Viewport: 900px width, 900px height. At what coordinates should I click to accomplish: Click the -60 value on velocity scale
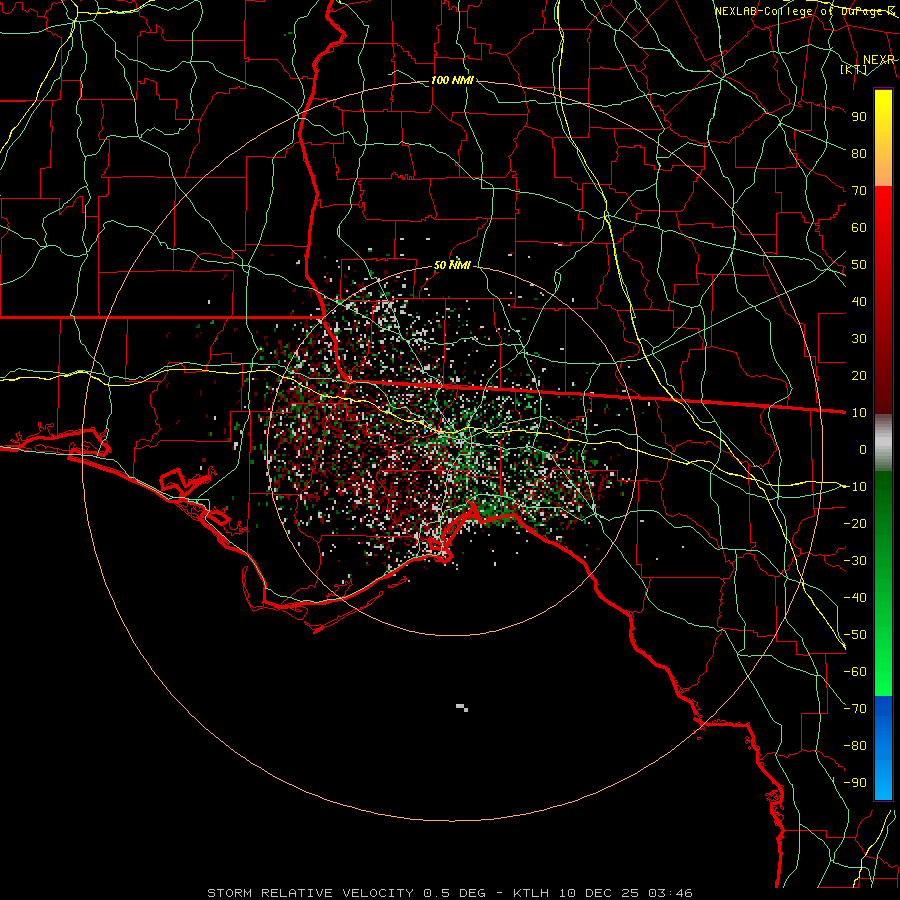pyautogui.click(x=855, y=672)
